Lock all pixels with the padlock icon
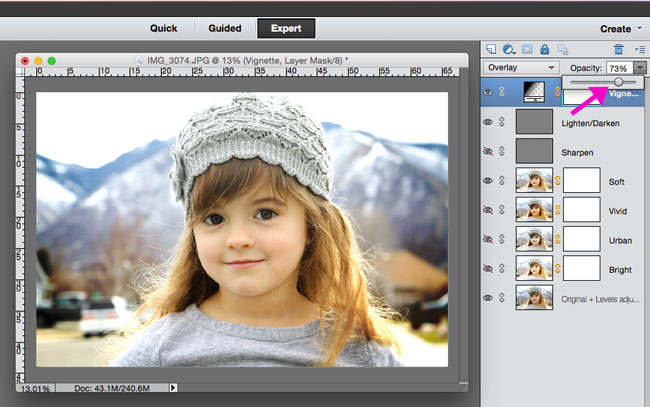 (545, 49)
